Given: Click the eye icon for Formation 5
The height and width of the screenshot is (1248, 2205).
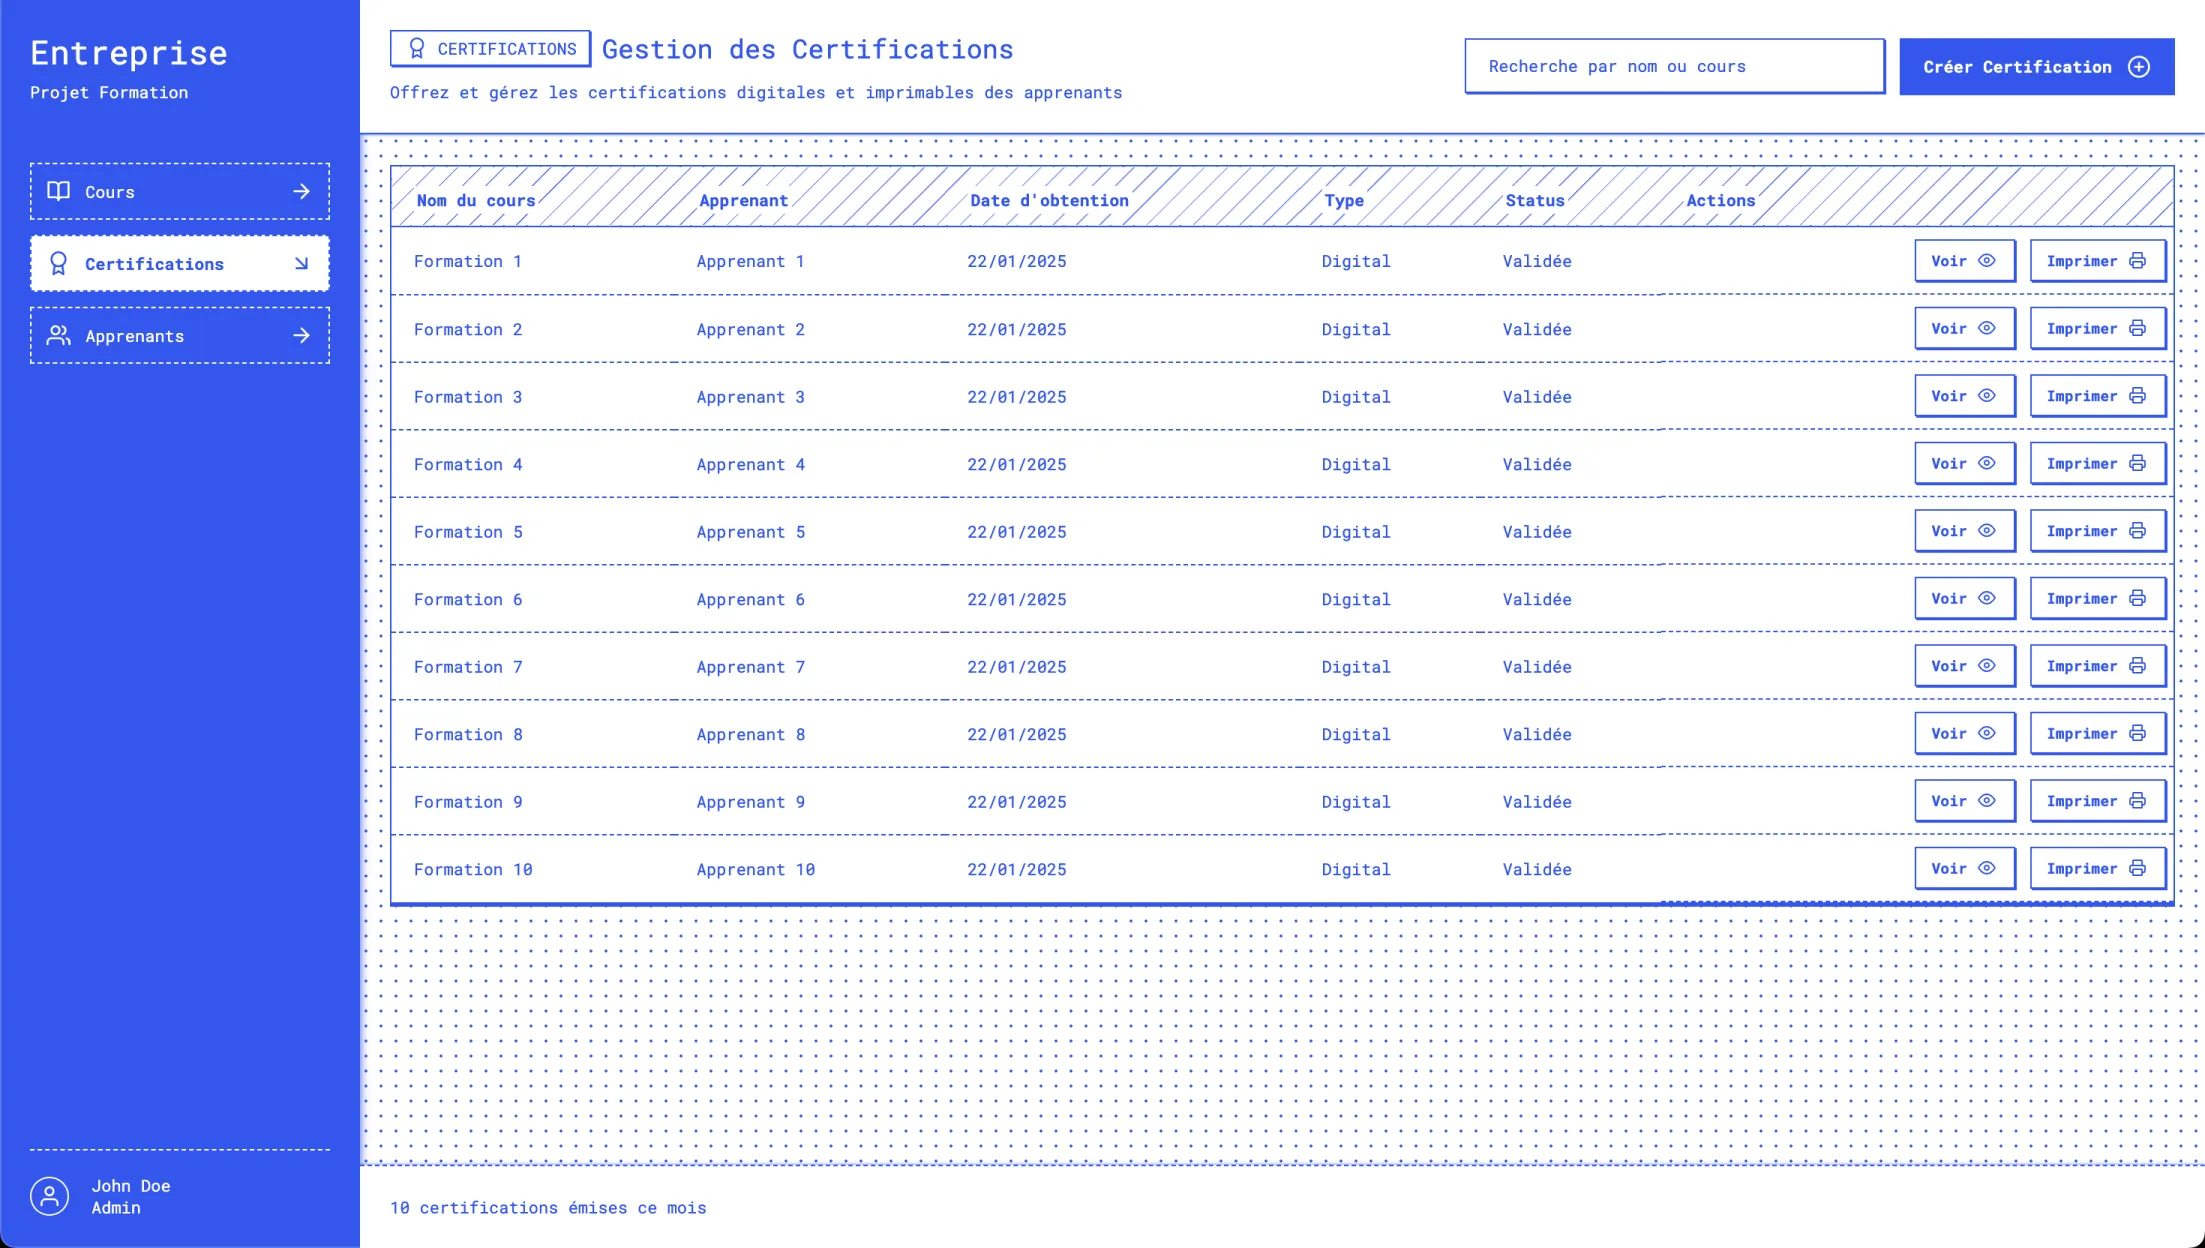Looking at the screenshot, I should pyautogui.click(x=1987, y=531).
